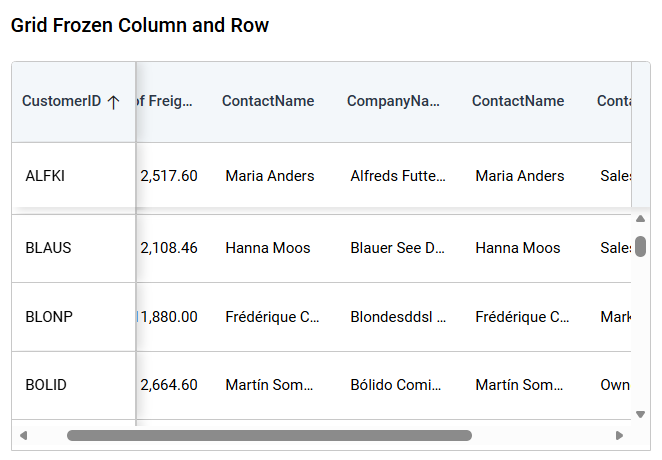Select the CompanyName column header
The width and height of the screenshot is (662, 460).
pos(393,102)
